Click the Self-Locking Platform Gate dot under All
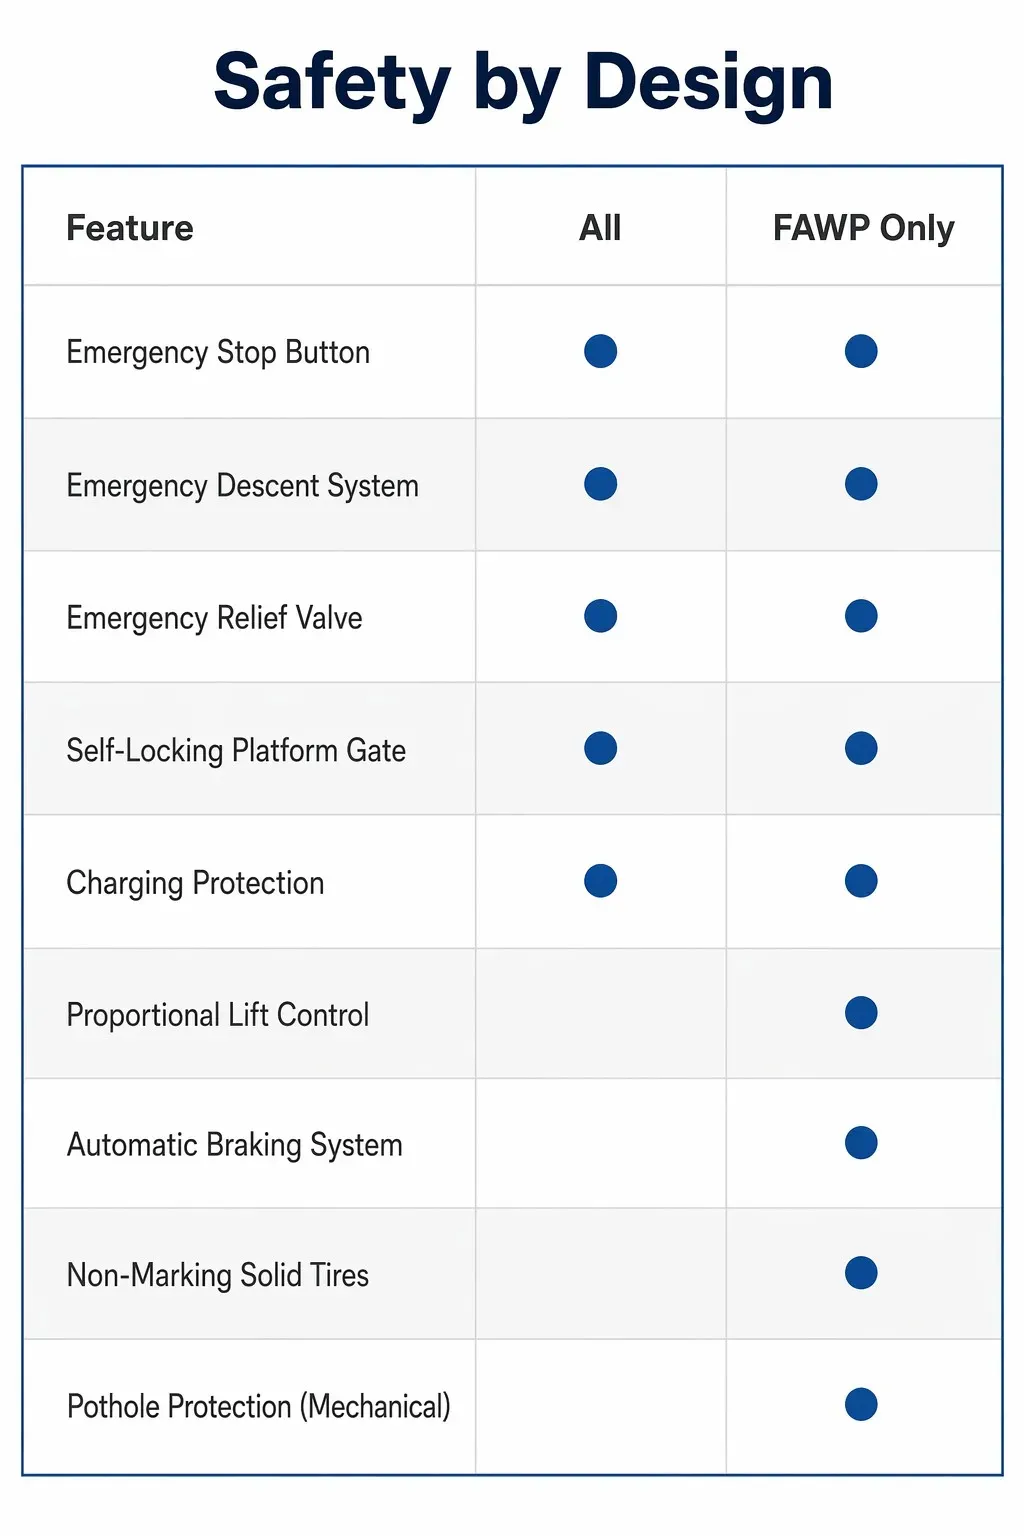The width and height of the screenshot is (1024, 1536). (x=600, y=748)
